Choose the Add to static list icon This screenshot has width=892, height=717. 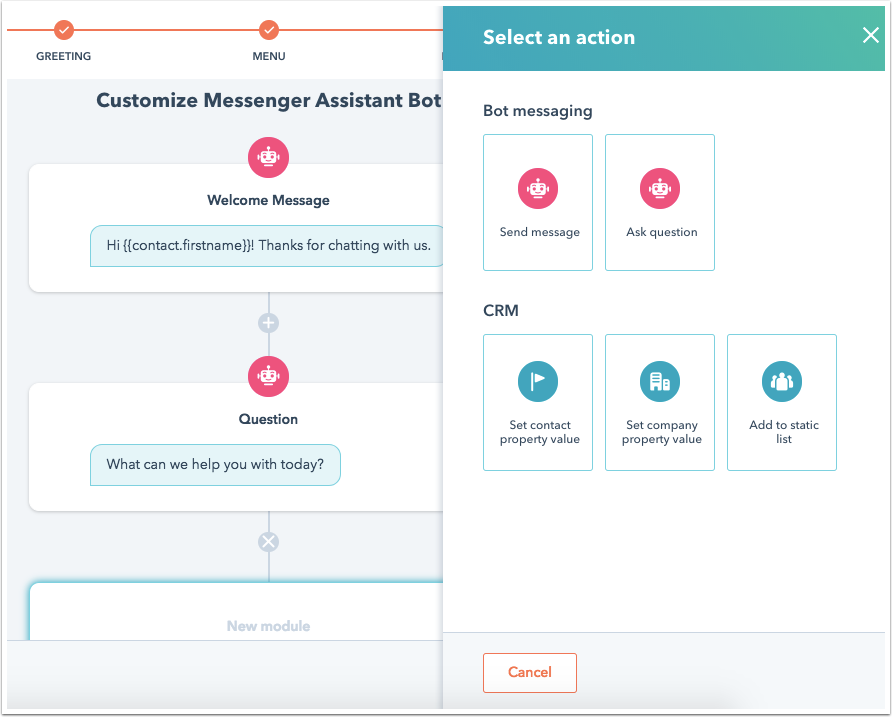(782, 381)
